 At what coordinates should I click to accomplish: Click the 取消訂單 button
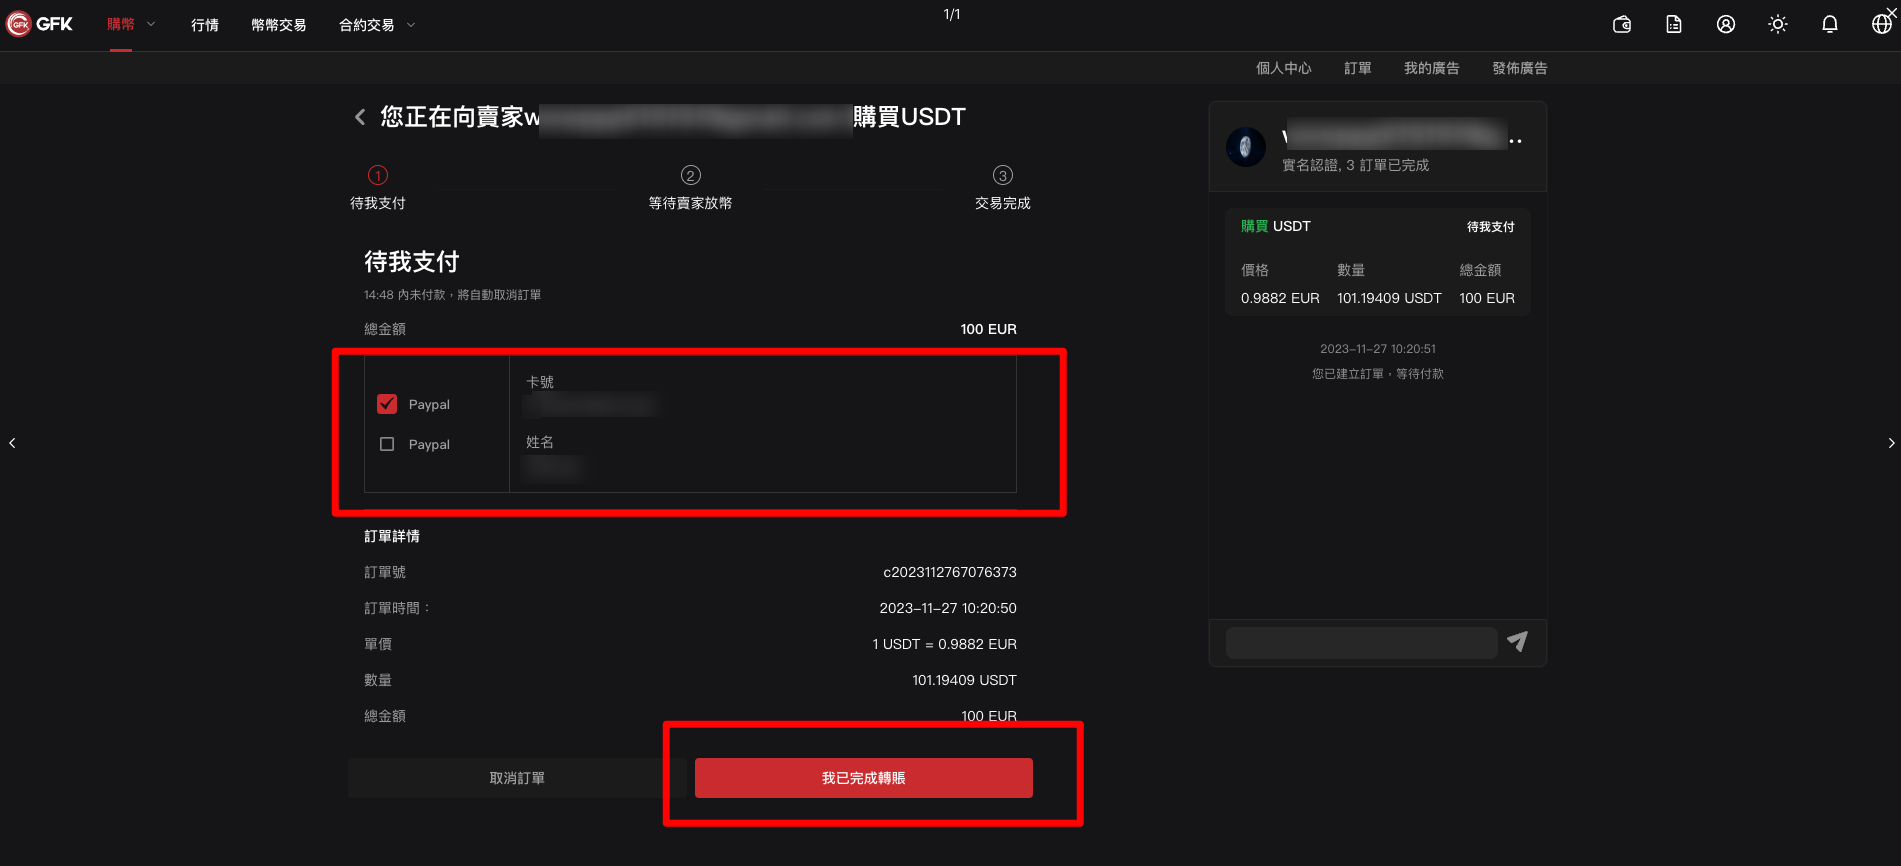pyautogui.click(x=517, y=778)
